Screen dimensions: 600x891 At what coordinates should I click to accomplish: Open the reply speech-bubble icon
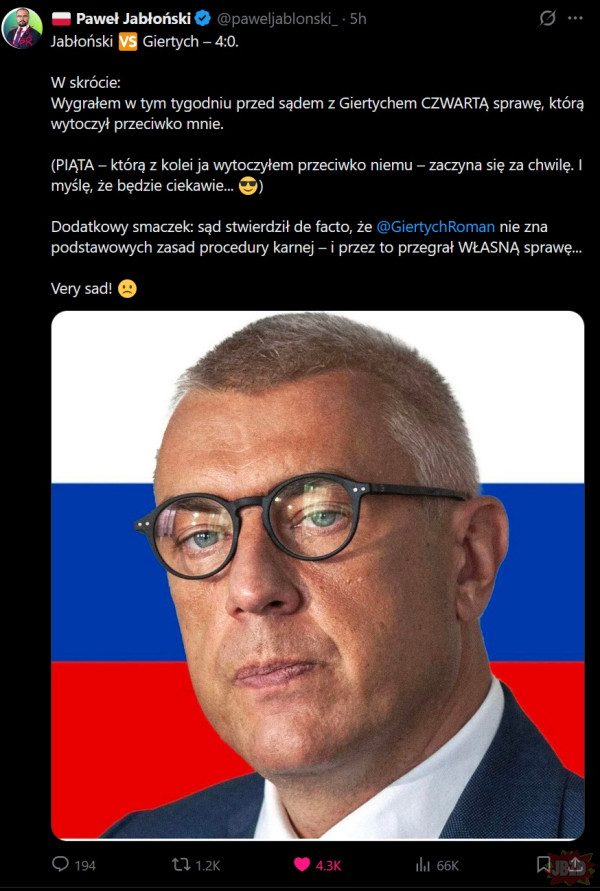coord(60,865)
